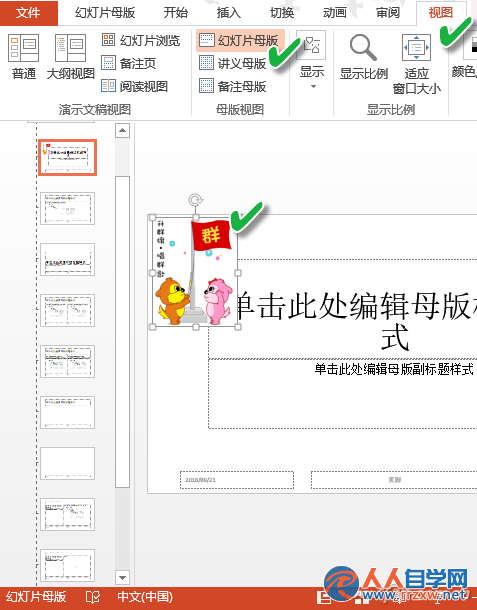Viewport: 477px width, 610px height.
Task: Click the date placeholder 2016/09/21
Action: 237,480
